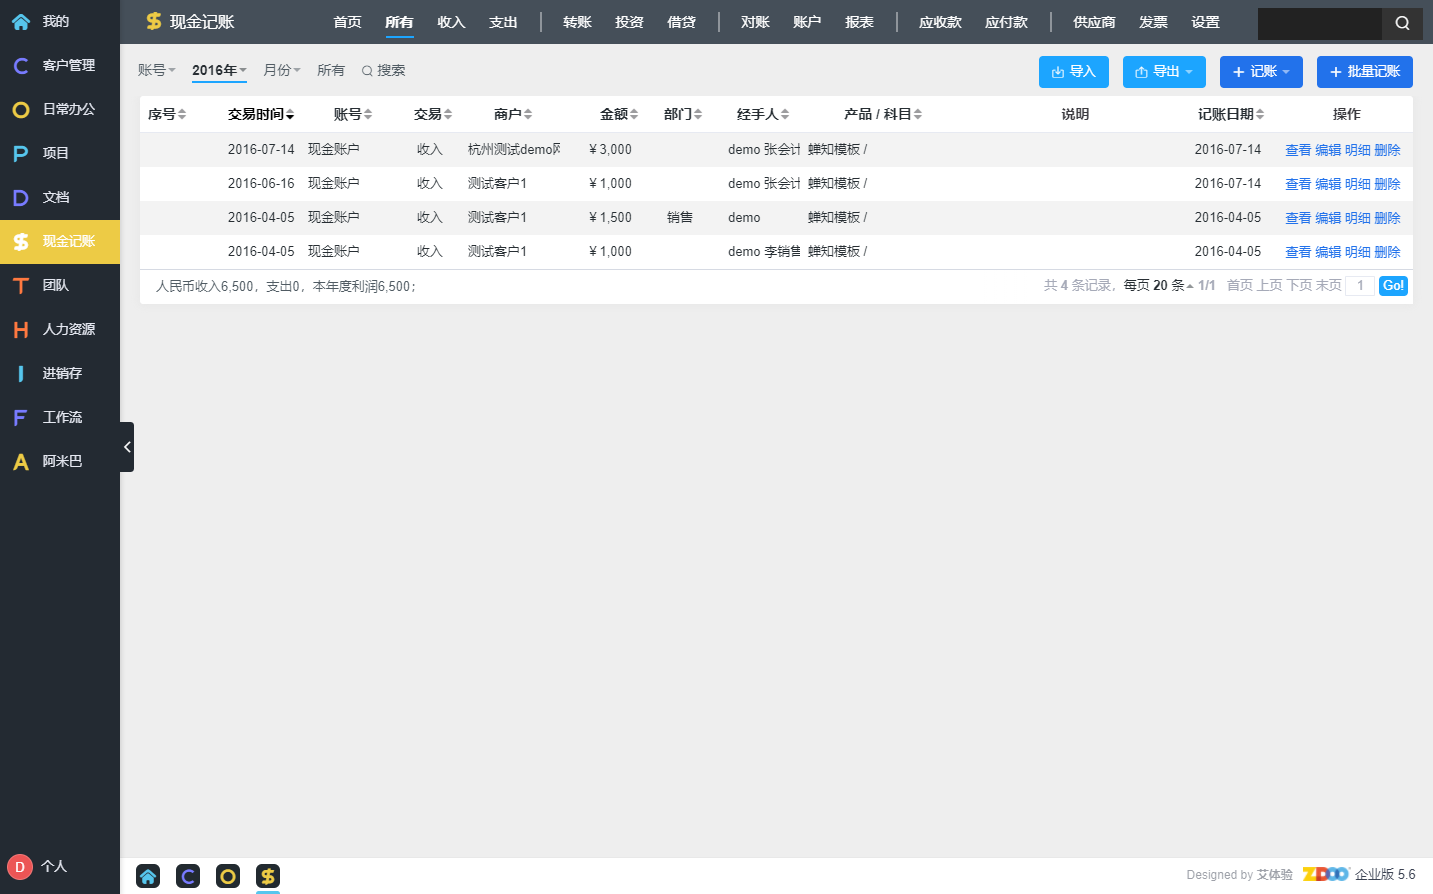Screen dimensions: 1433x894
Task: Sort by 记账日期 column
Action: [1231, 114]
